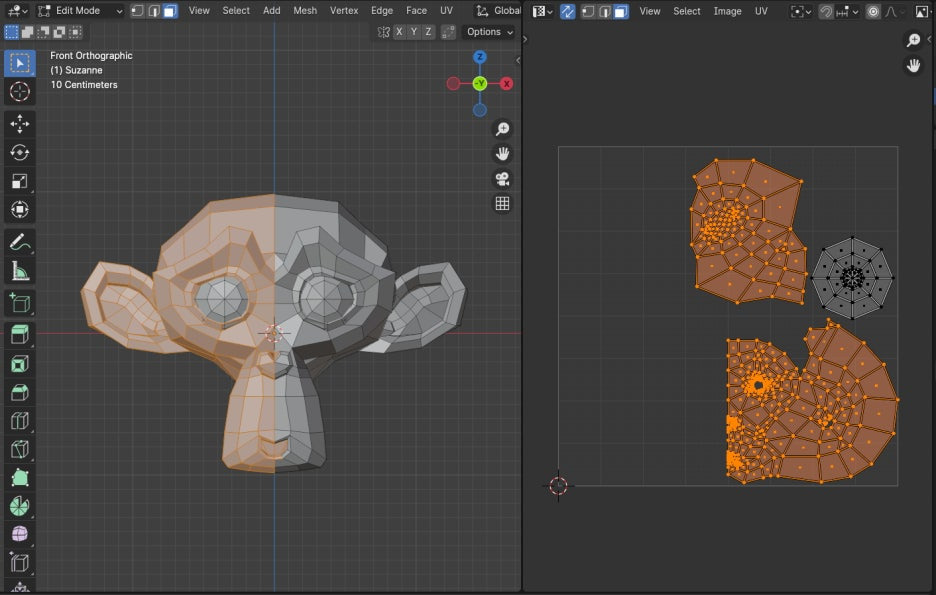Toggle camera view in 3D viewport
Screen dimensions: 936x595
503,179
